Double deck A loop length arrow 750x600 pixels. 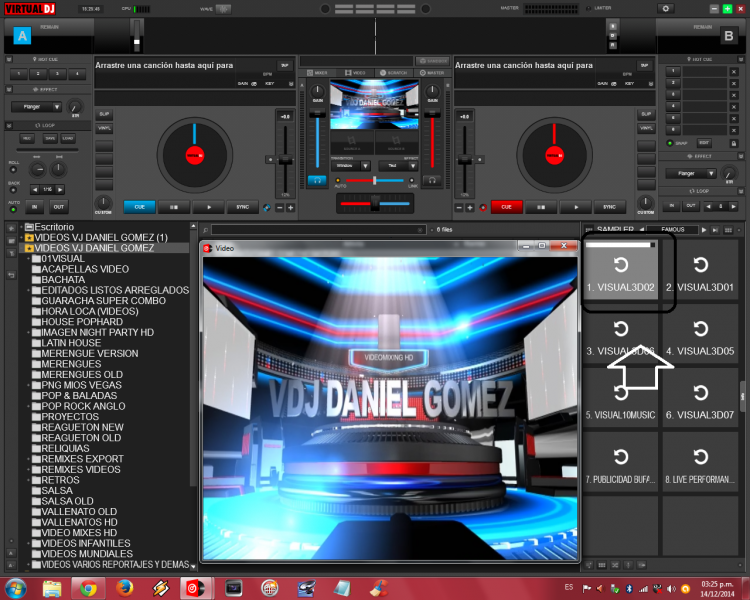(60, 189)
